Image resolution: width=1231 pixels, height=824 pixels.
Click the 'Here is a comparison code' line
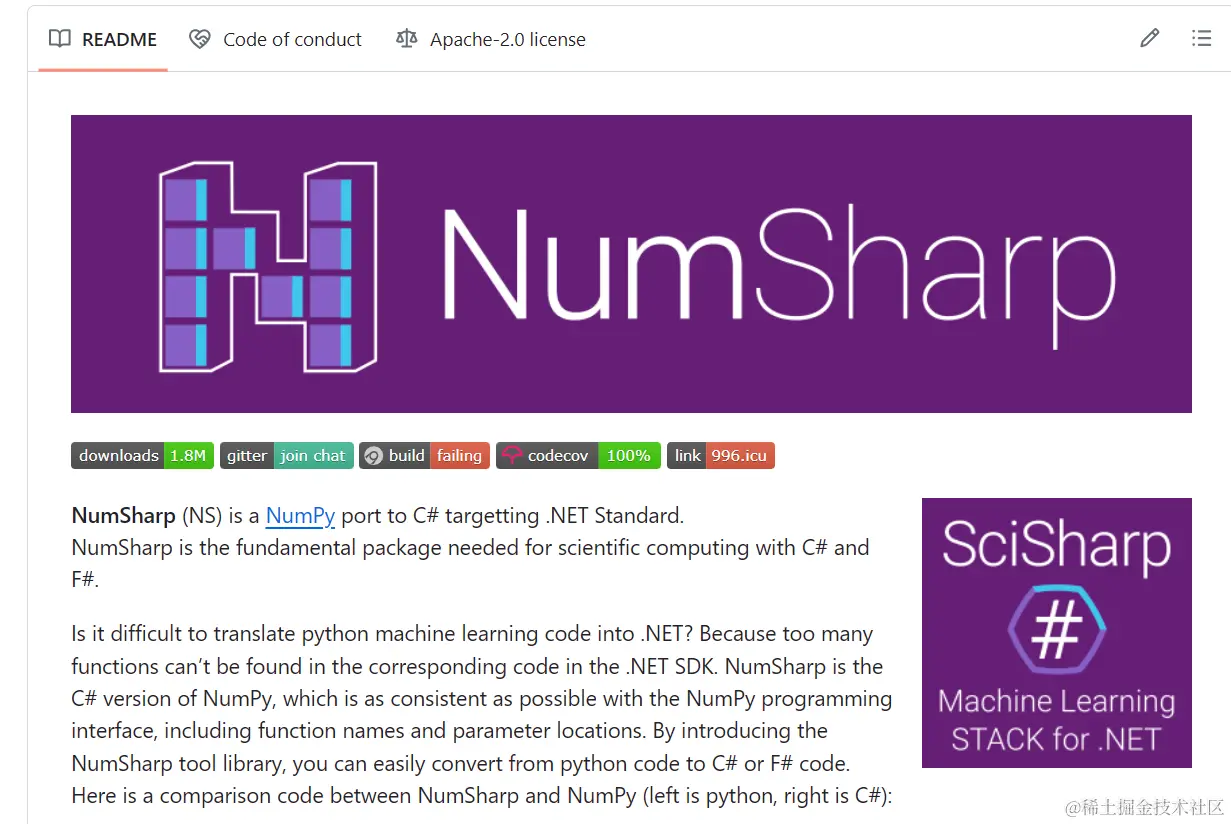(x=481, y=796)
